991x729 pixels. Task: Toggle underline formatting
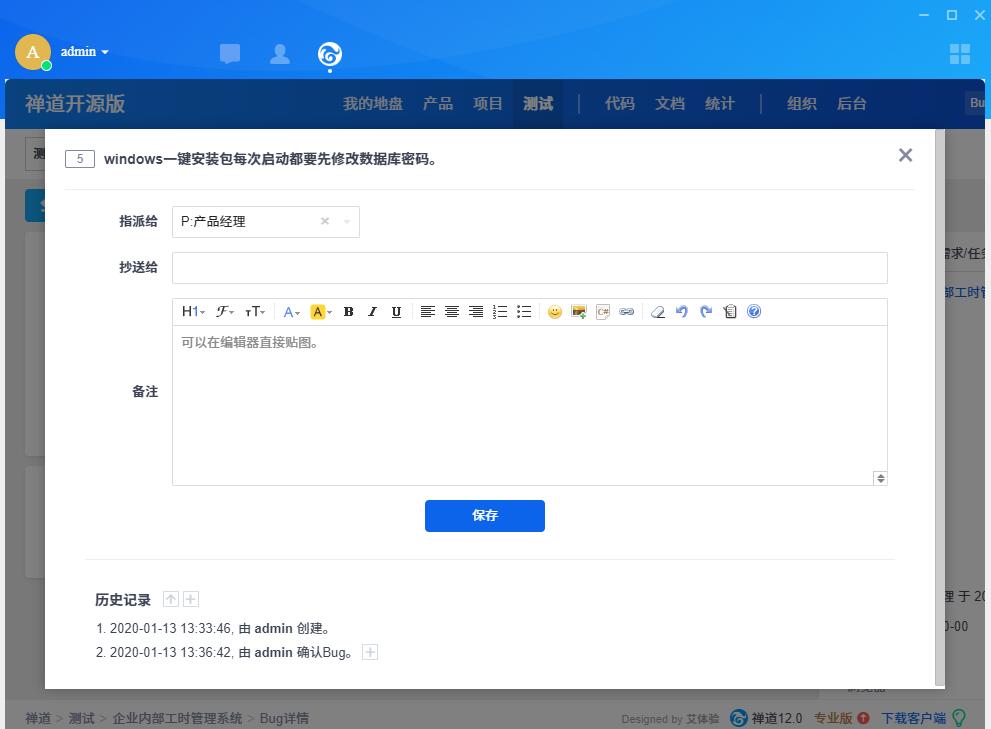(396, 312)
